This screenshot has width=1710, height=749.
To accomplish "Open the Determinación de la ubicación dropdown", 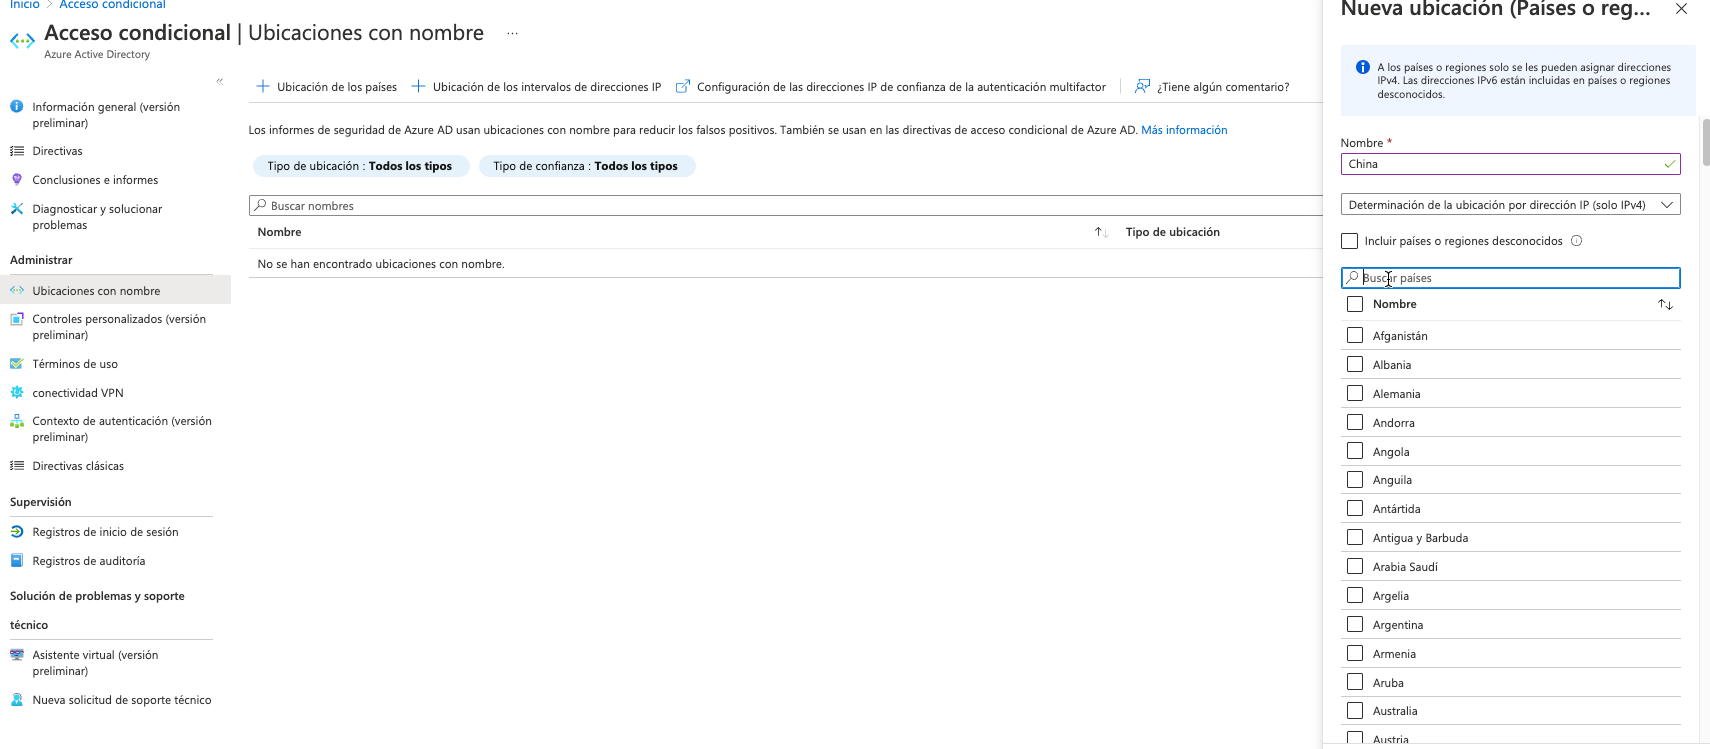I will pyautogui.click(x=1510, y=205).
